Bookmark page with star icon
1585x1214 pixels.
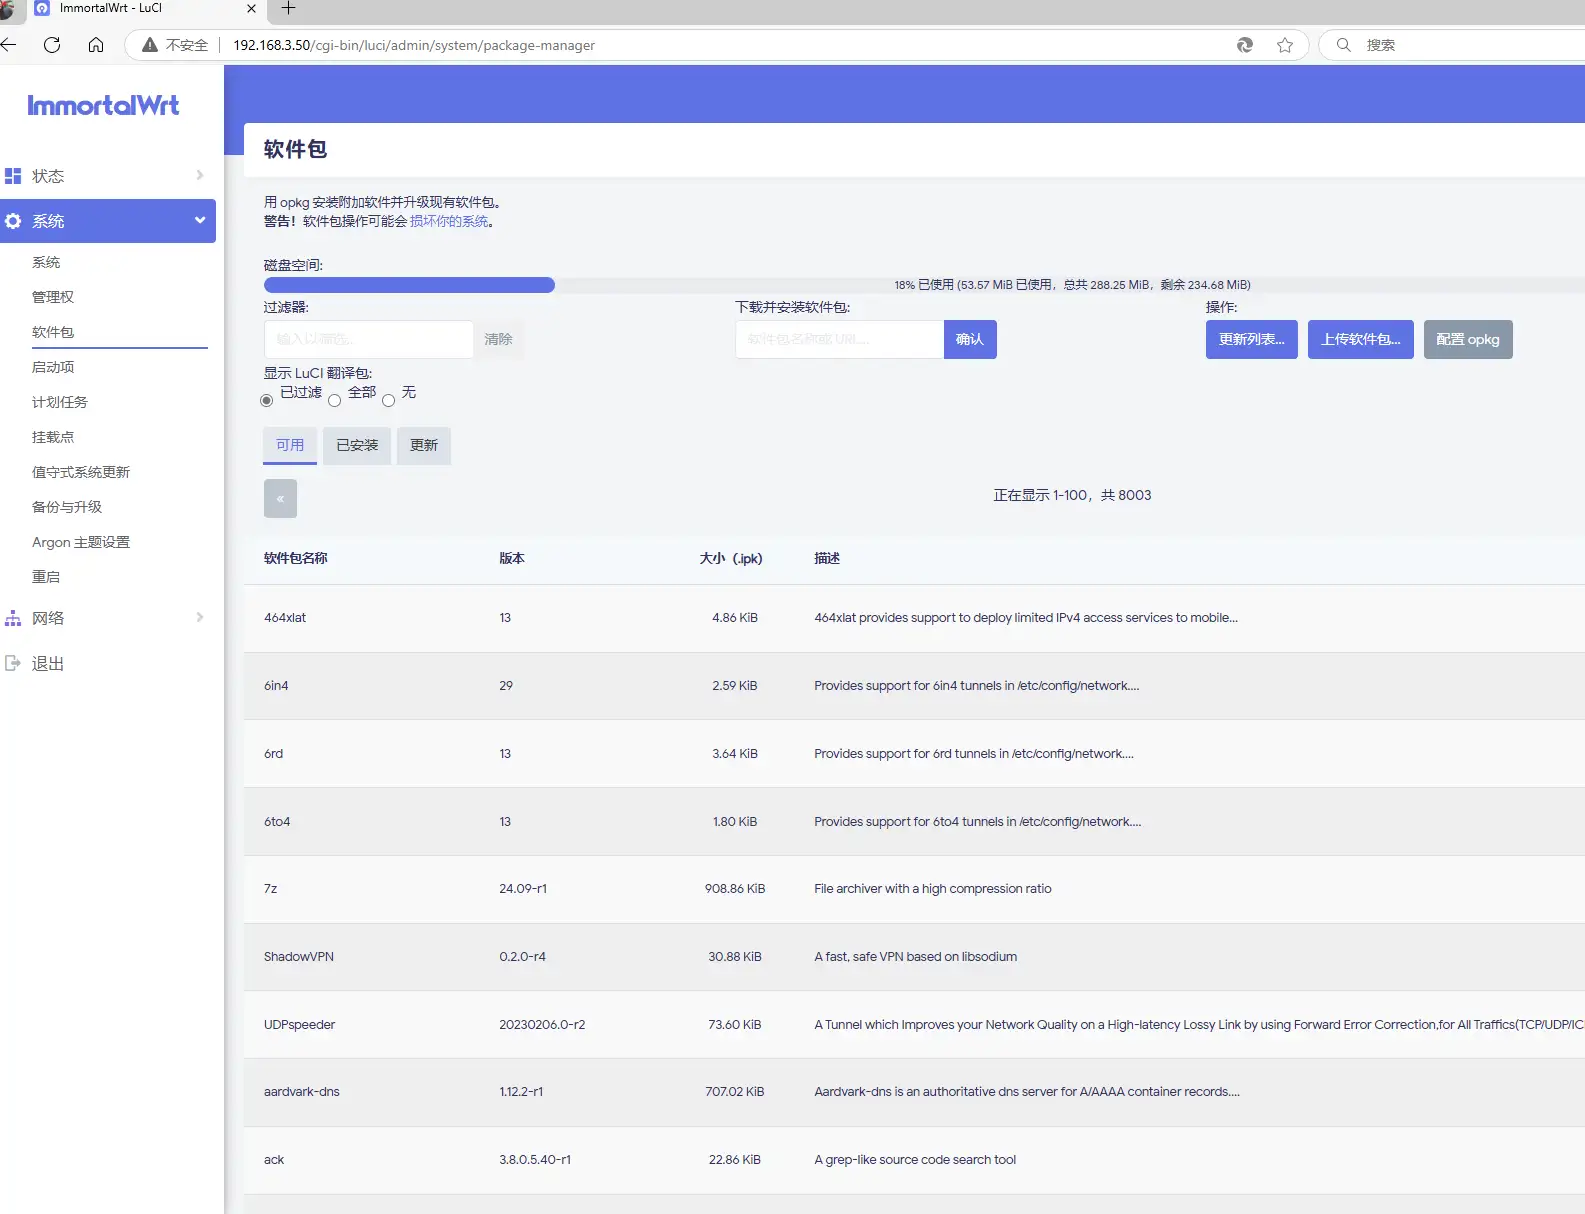pyautogui.click(x=1285, y=45)
